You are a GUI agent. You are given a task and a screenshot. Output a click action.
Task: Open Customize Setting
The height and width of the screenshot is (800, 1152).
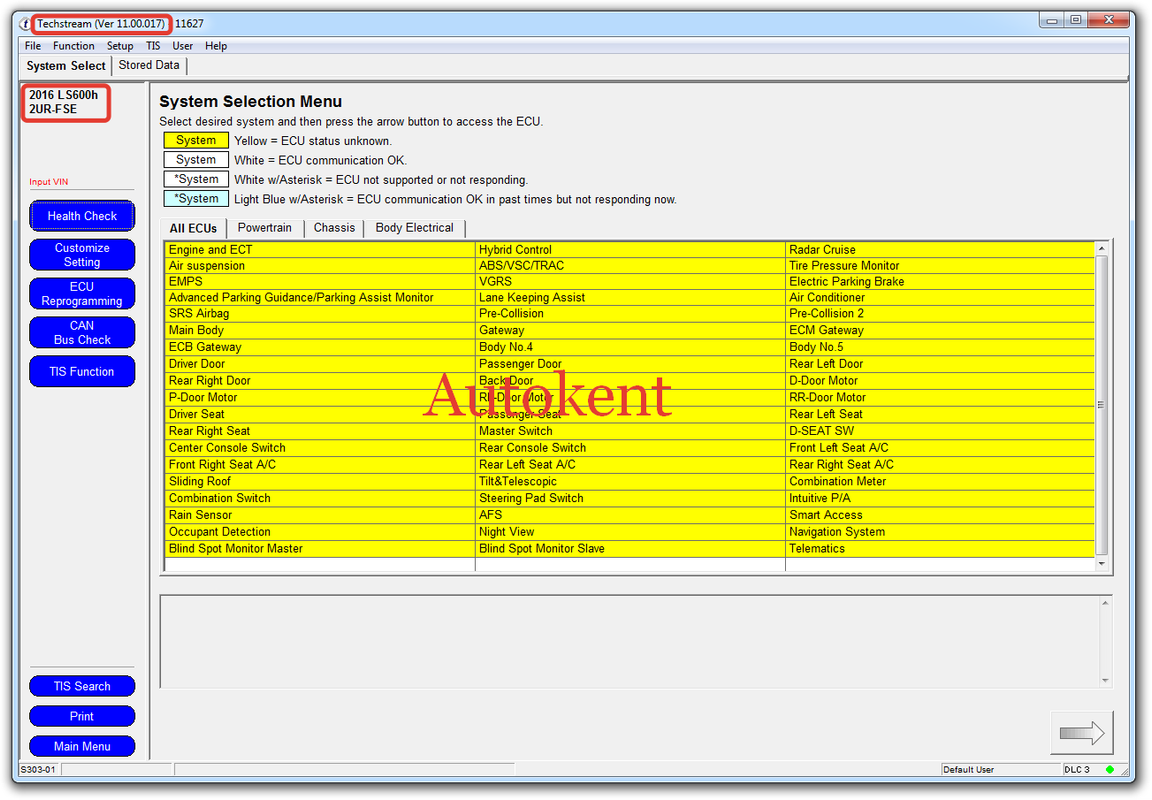click(82, 255)
